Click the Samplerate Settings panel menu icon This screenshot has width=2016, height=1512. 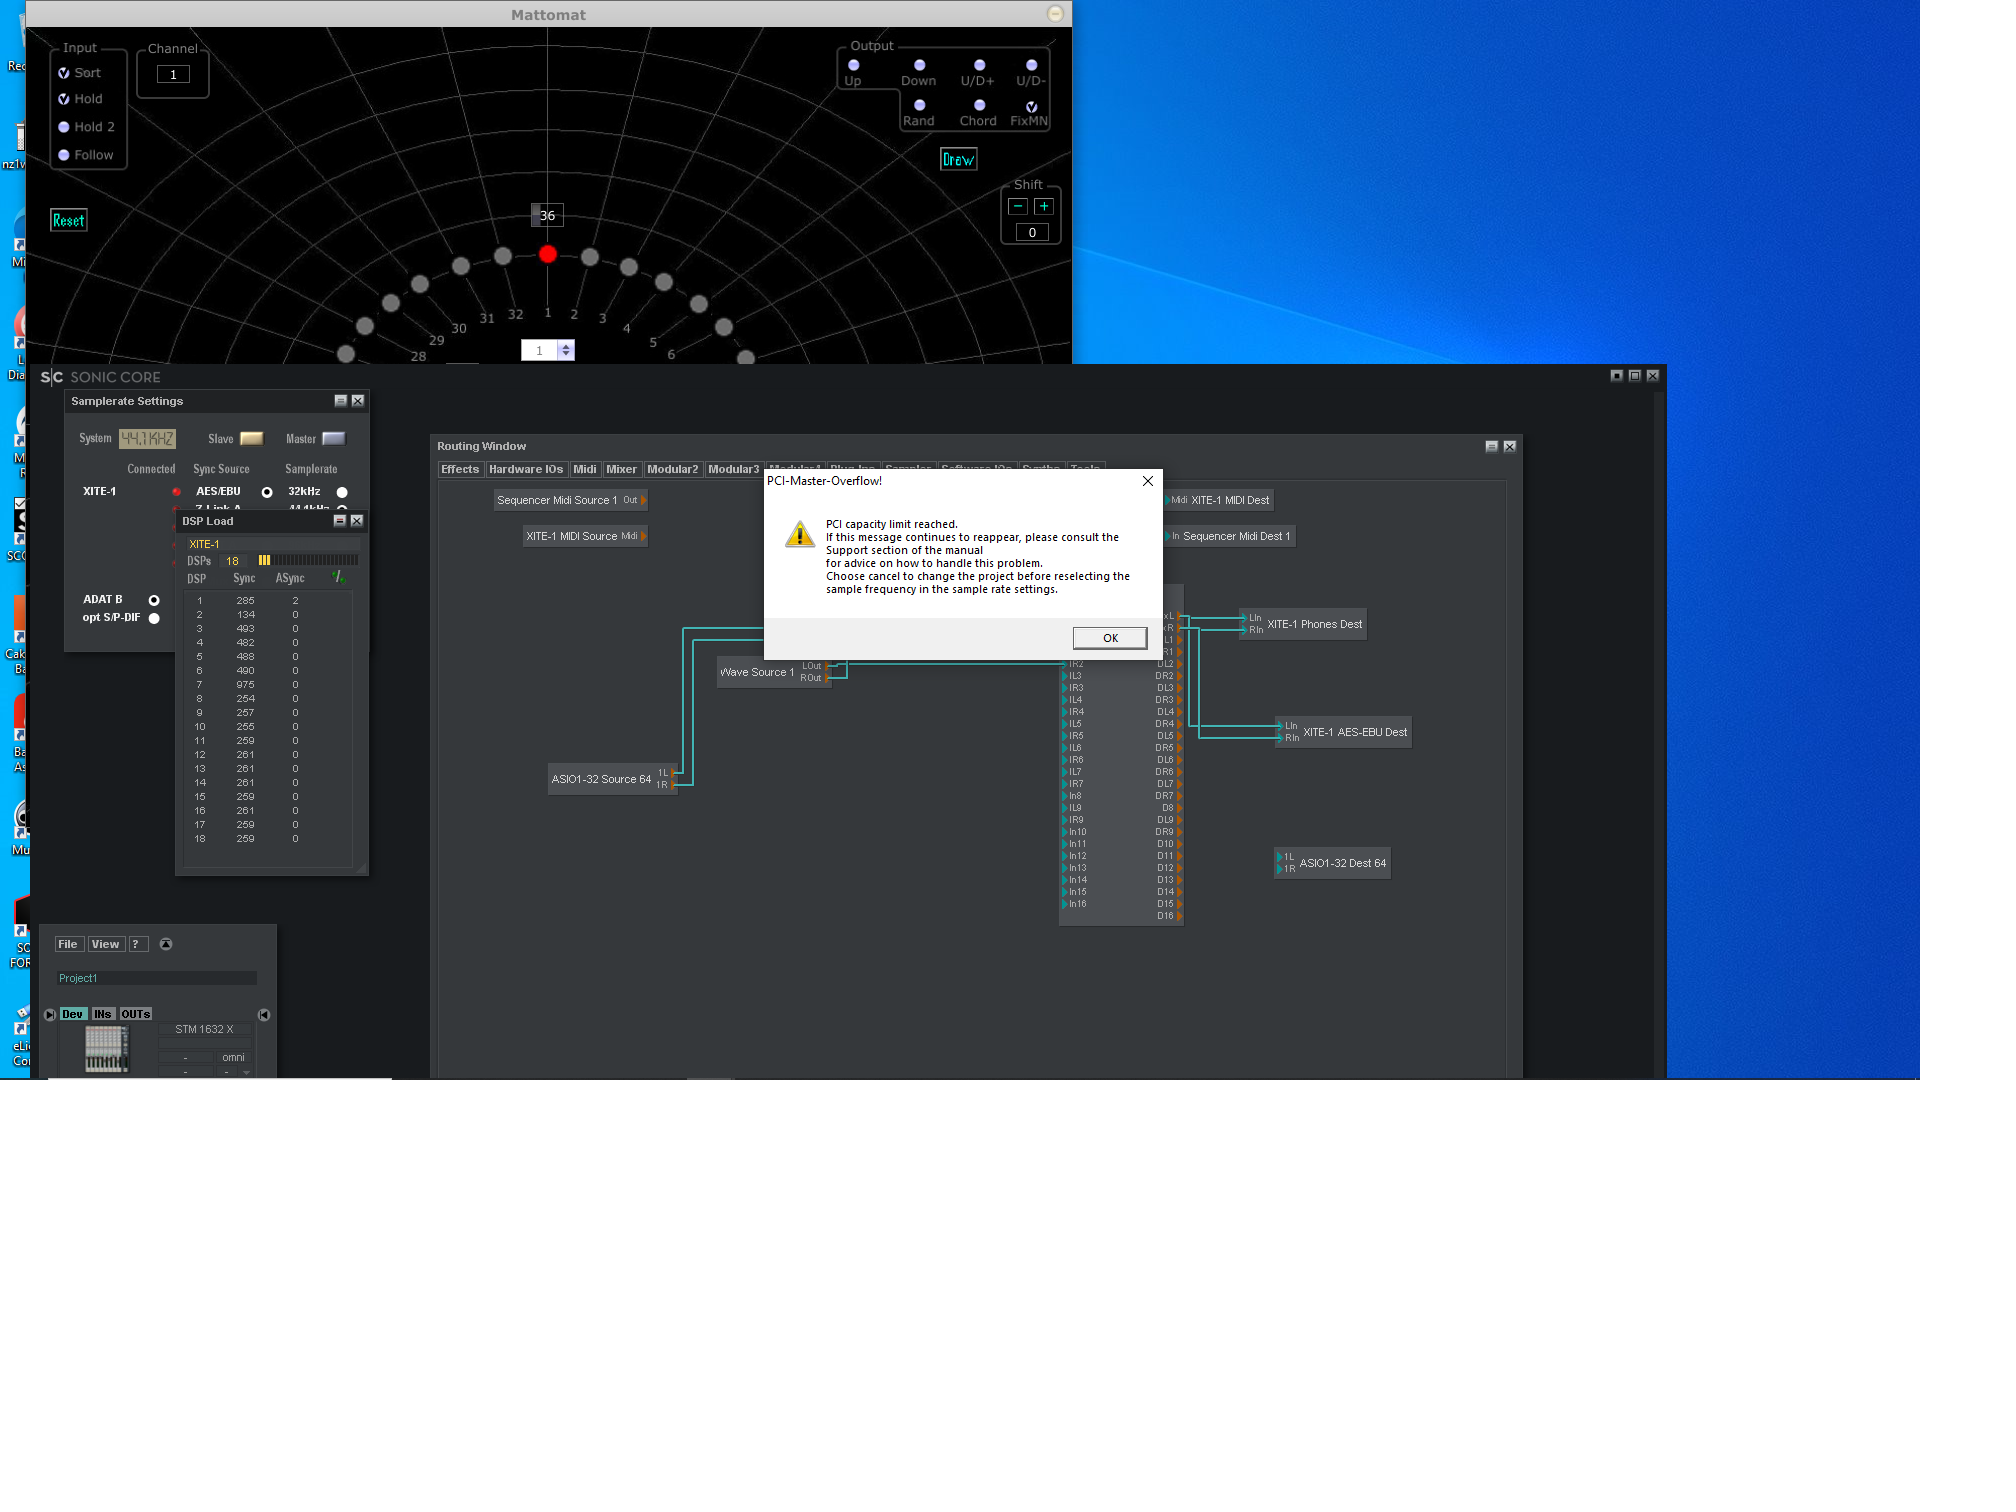(340, 401)
